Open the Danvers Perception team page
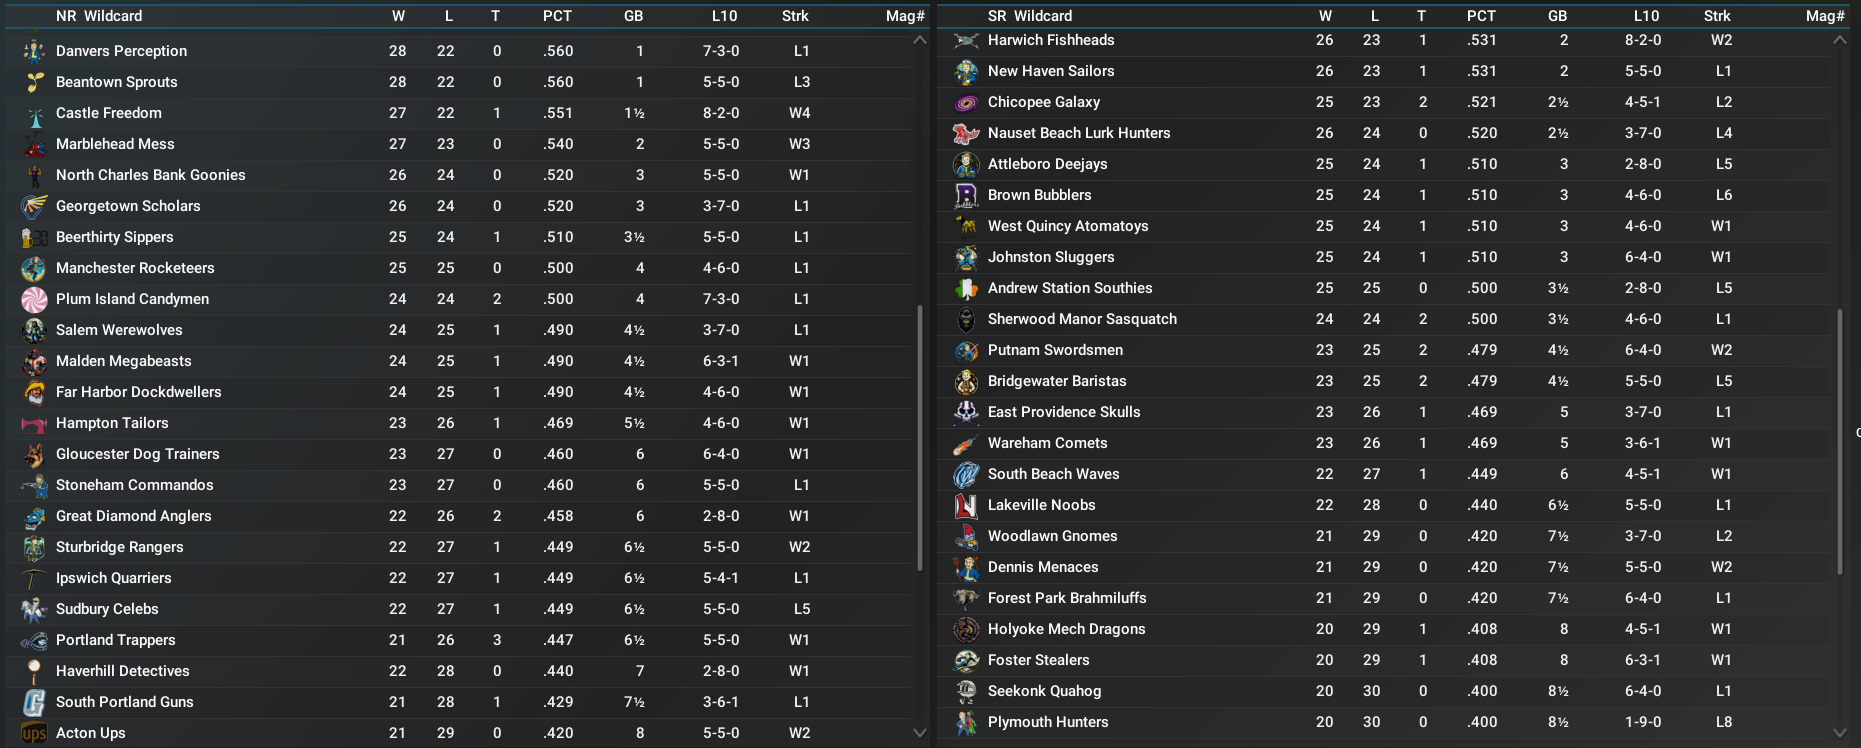 pos(121,51)
